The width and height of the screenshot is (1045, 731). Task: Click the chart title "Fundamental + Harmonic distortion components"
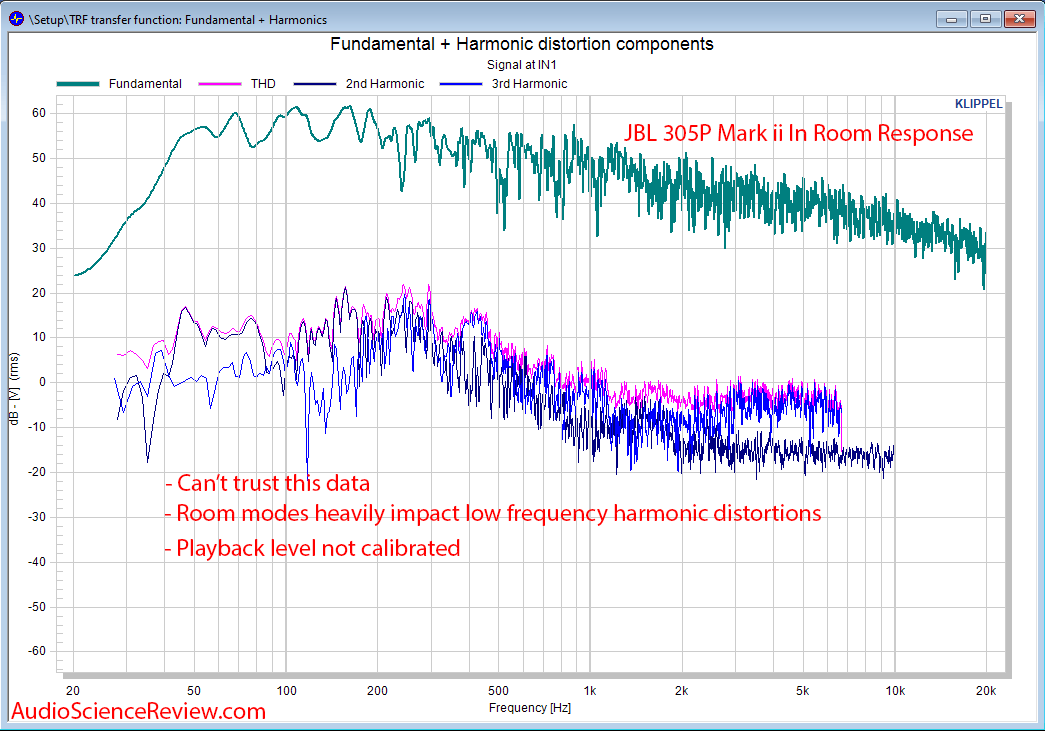522,44
